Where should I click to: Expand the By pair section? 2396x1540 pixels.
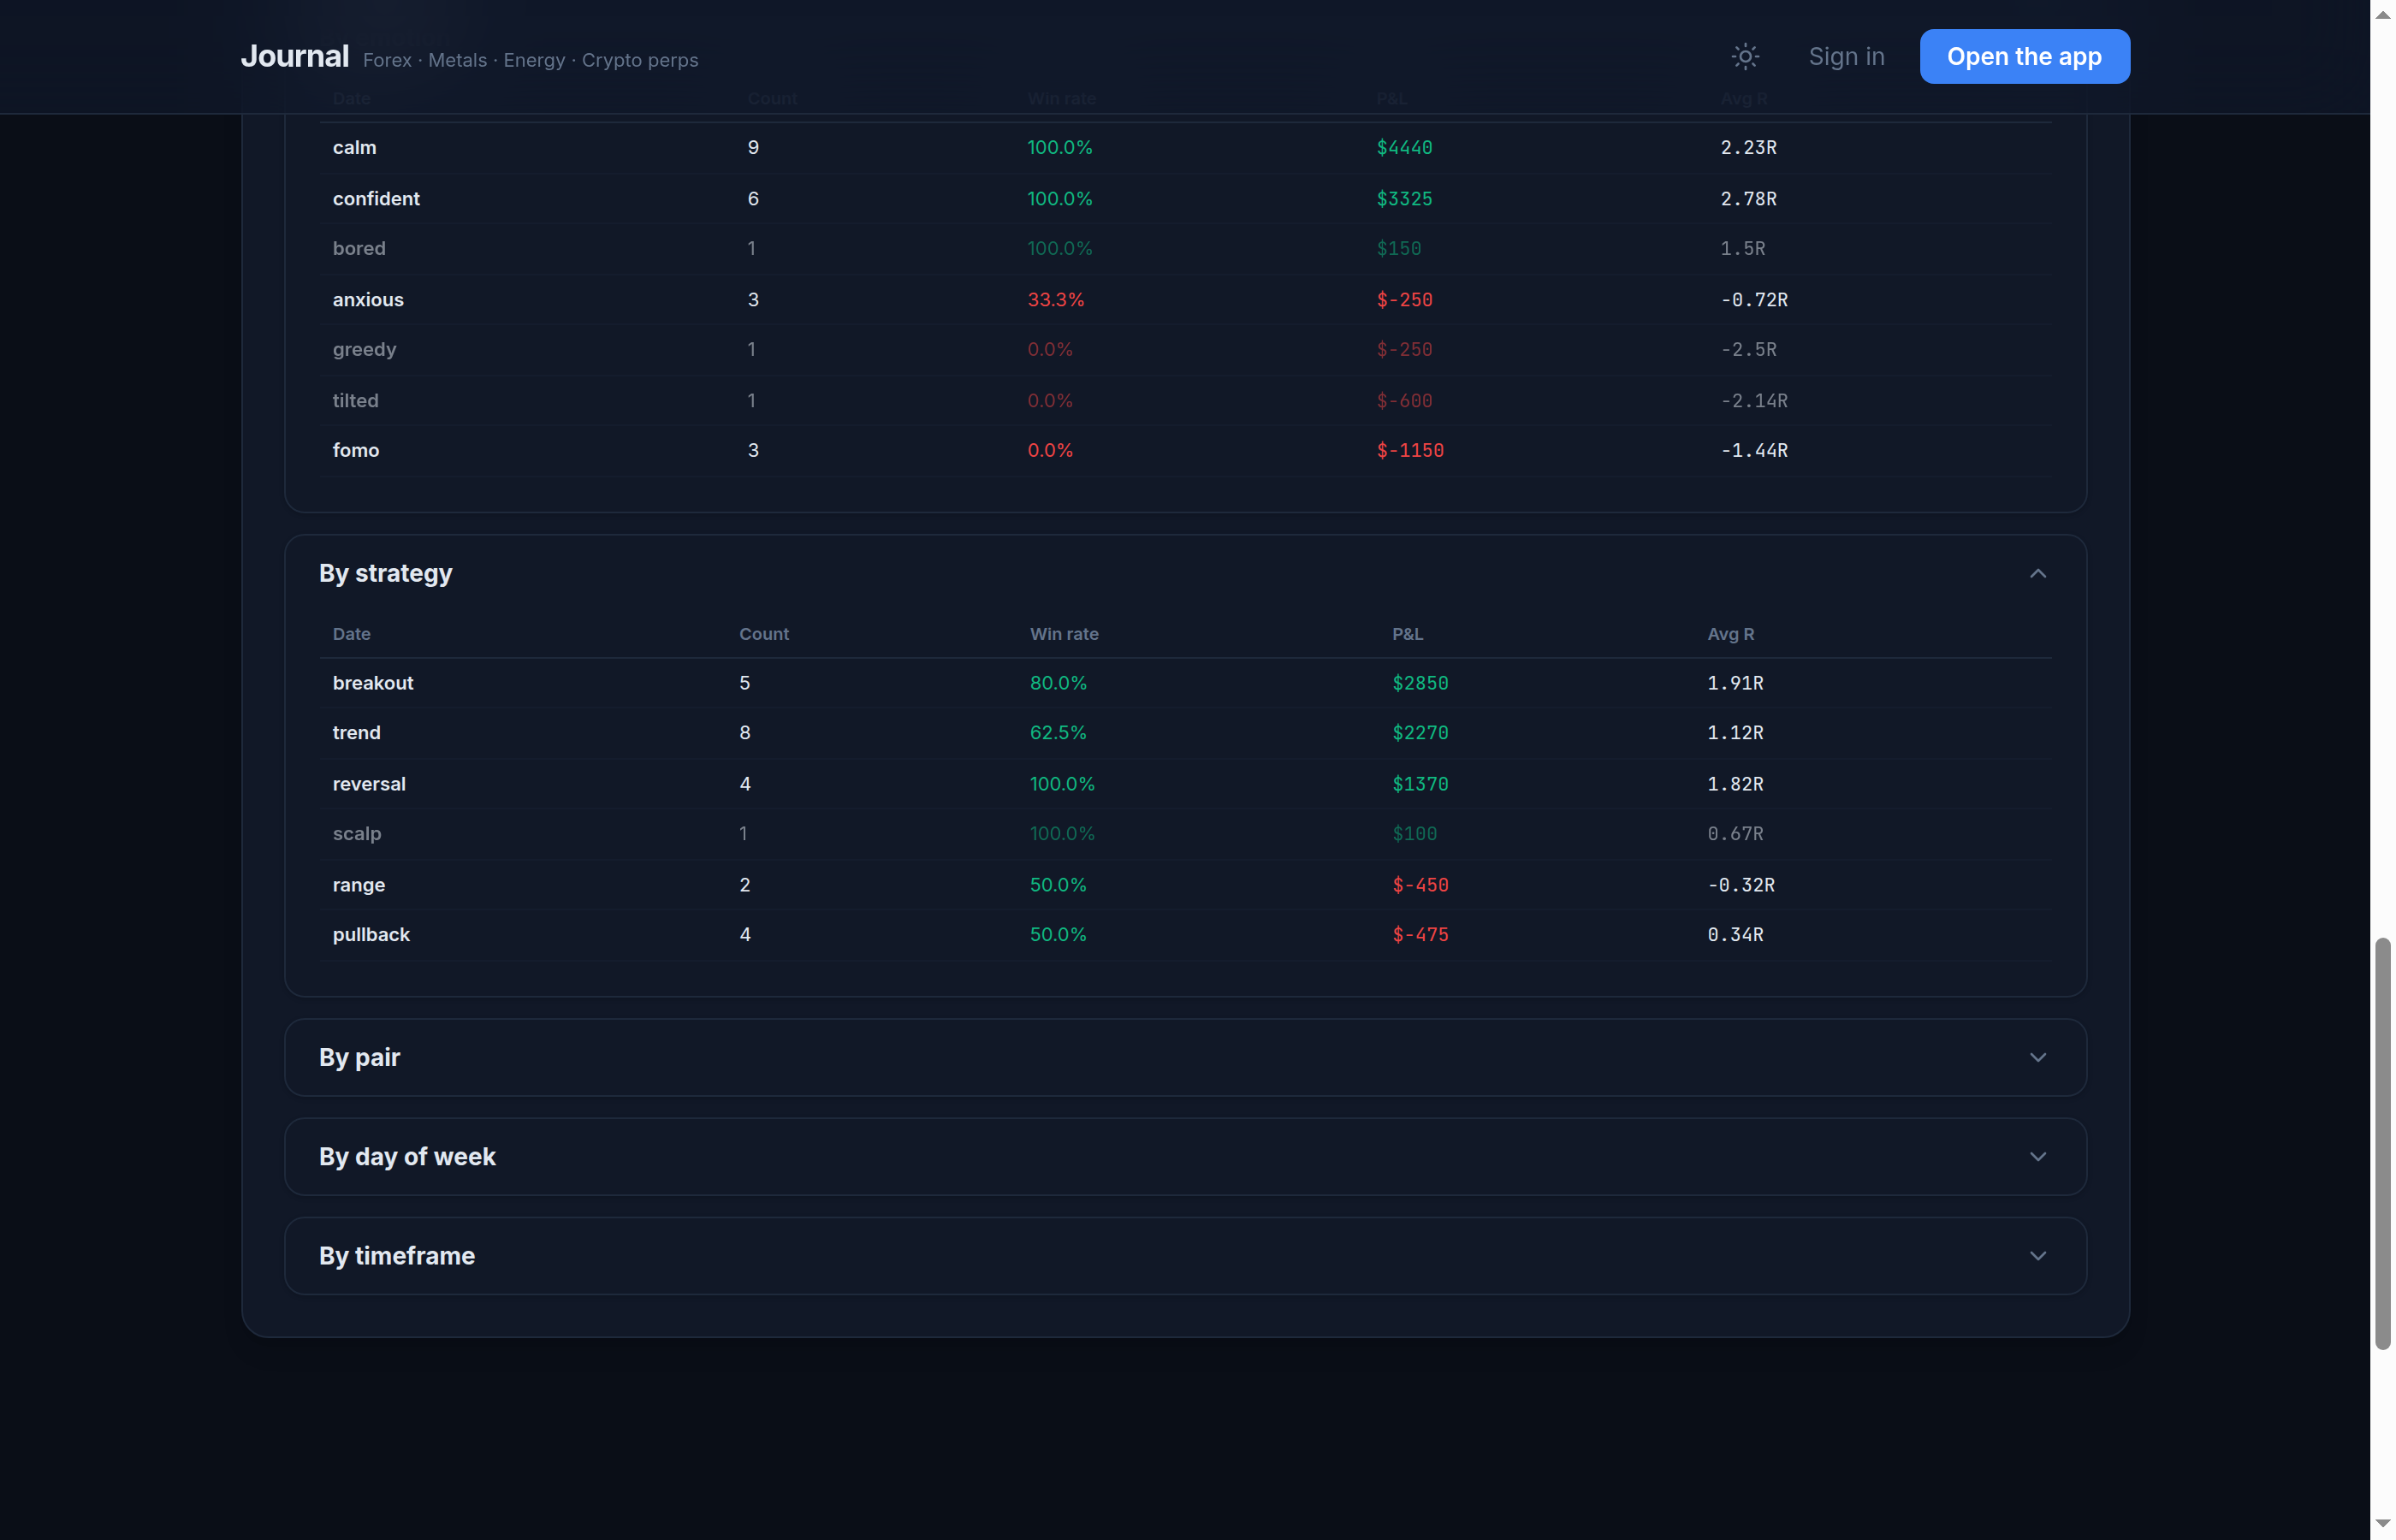coord(1185,1057)
